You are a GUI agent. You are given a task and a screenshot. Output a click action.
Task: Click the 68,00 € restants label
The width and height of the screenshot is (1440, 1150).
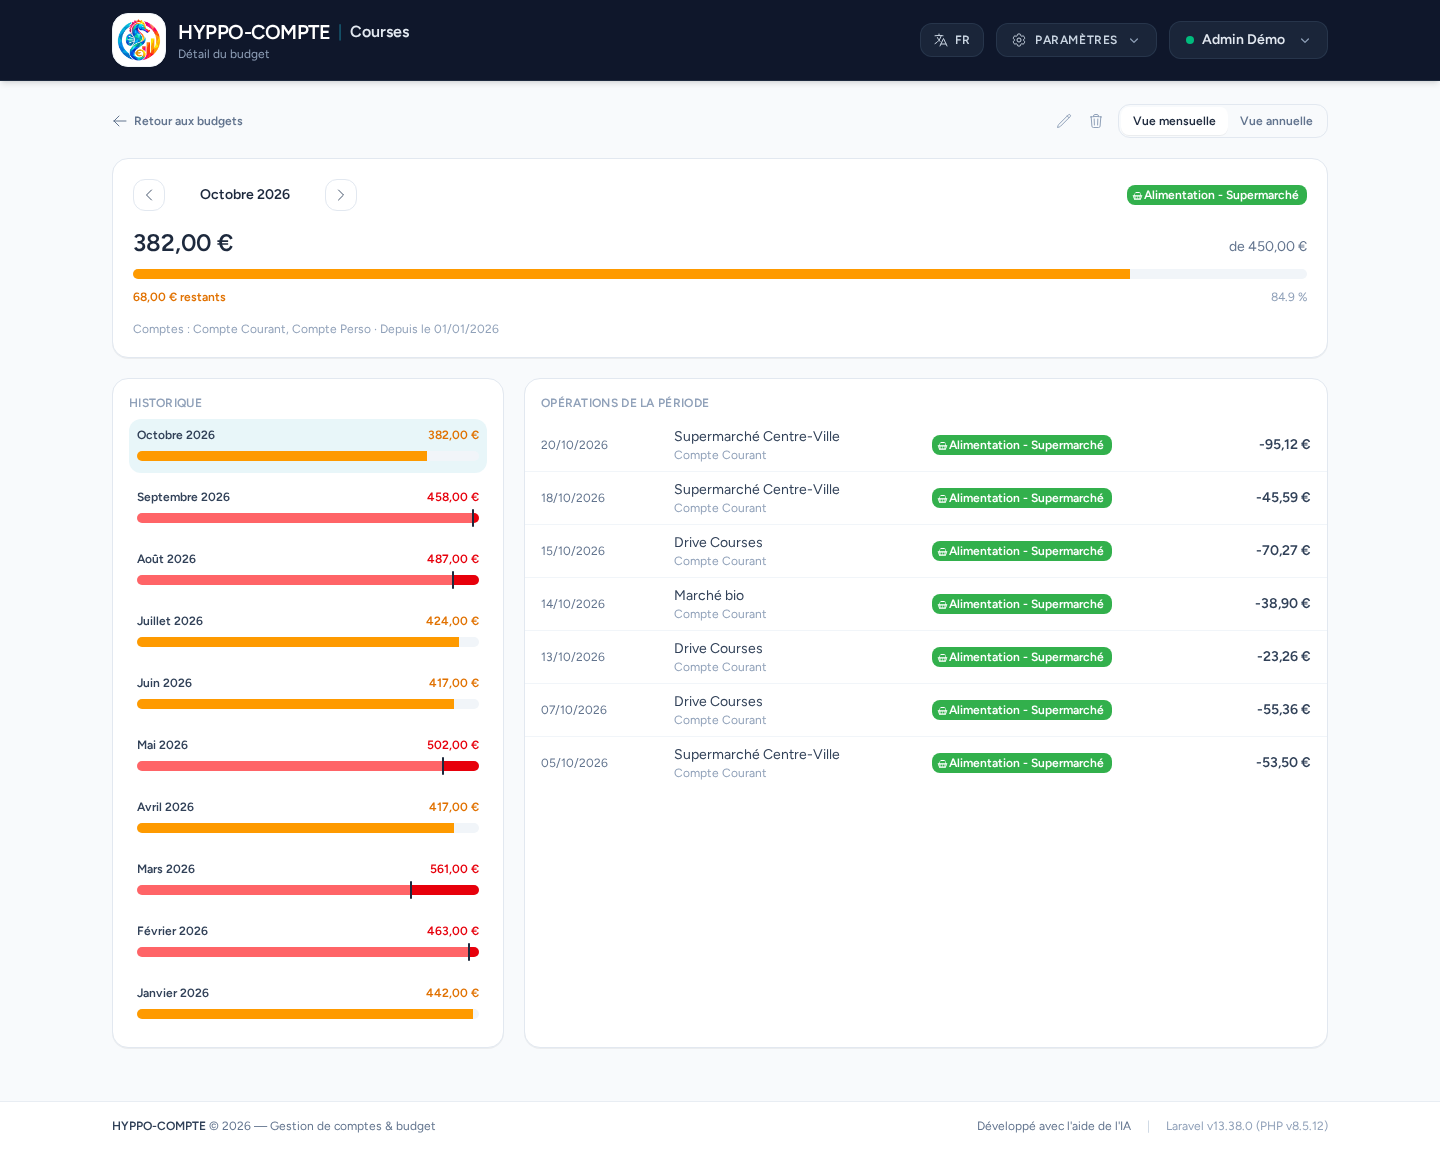point(179,297)
